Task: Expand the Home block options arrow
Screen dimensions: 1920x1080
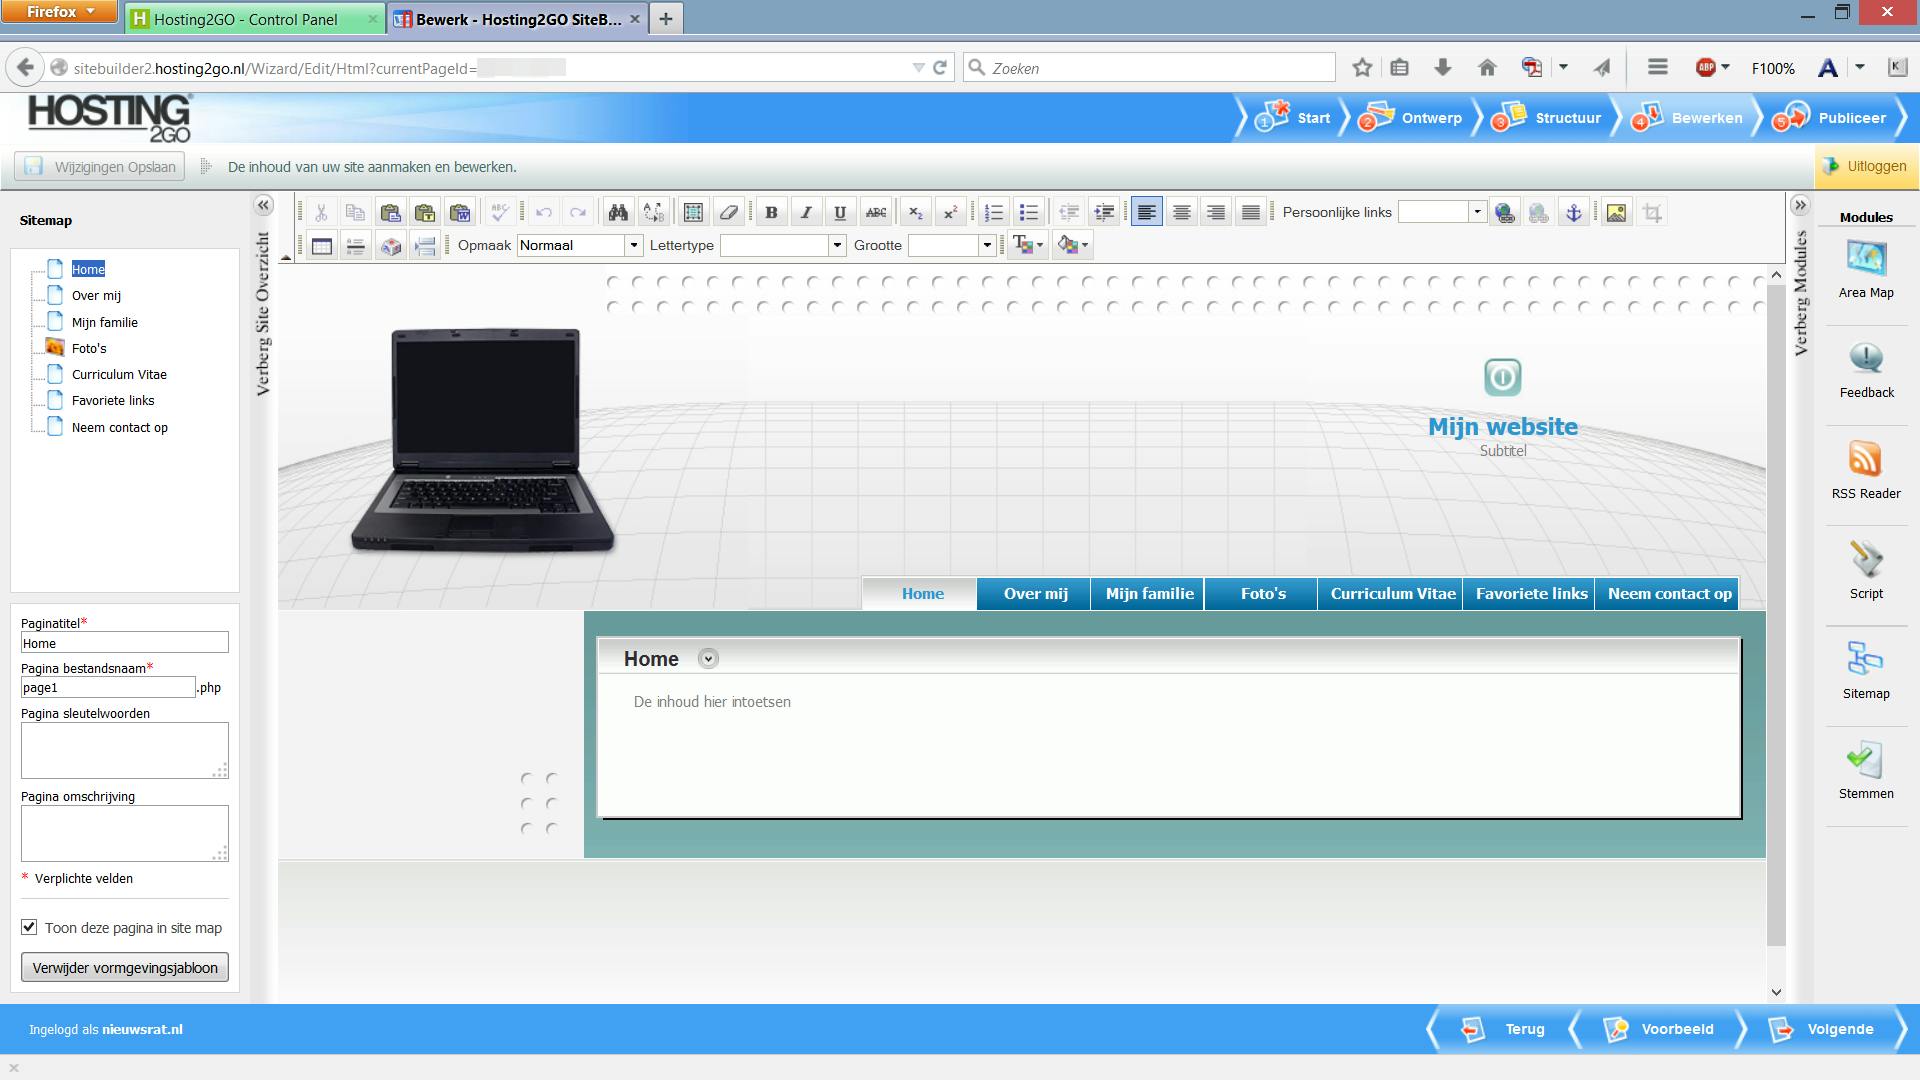Action: [x=708, y=658]
